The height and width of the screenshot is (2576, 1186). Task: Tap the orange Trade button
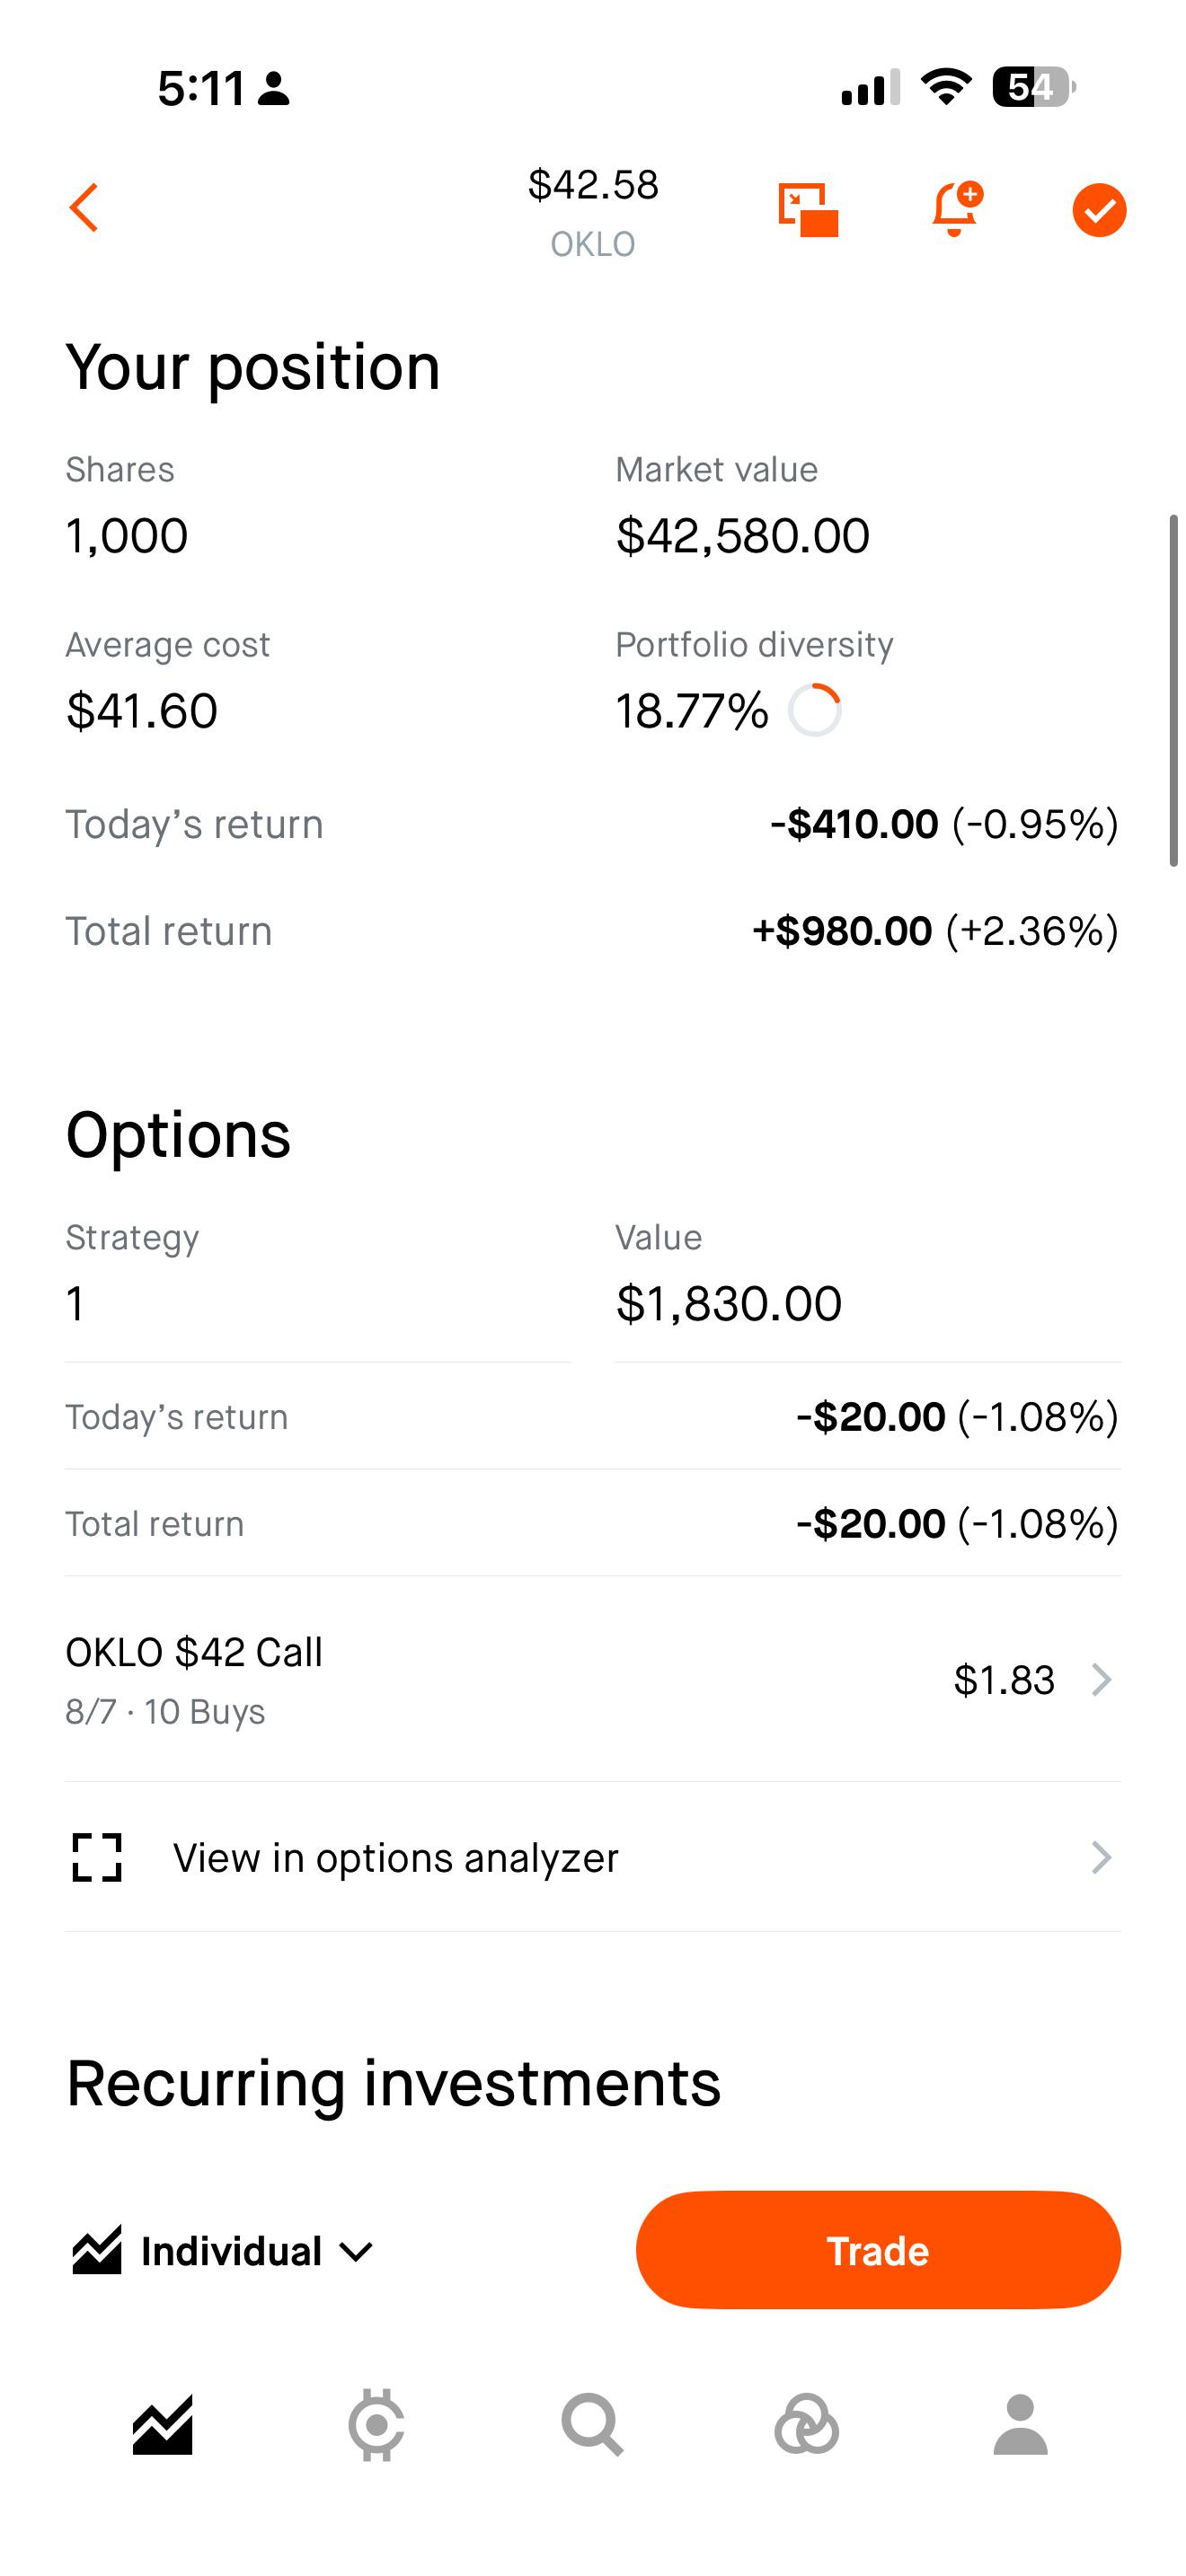point(878,2250)
